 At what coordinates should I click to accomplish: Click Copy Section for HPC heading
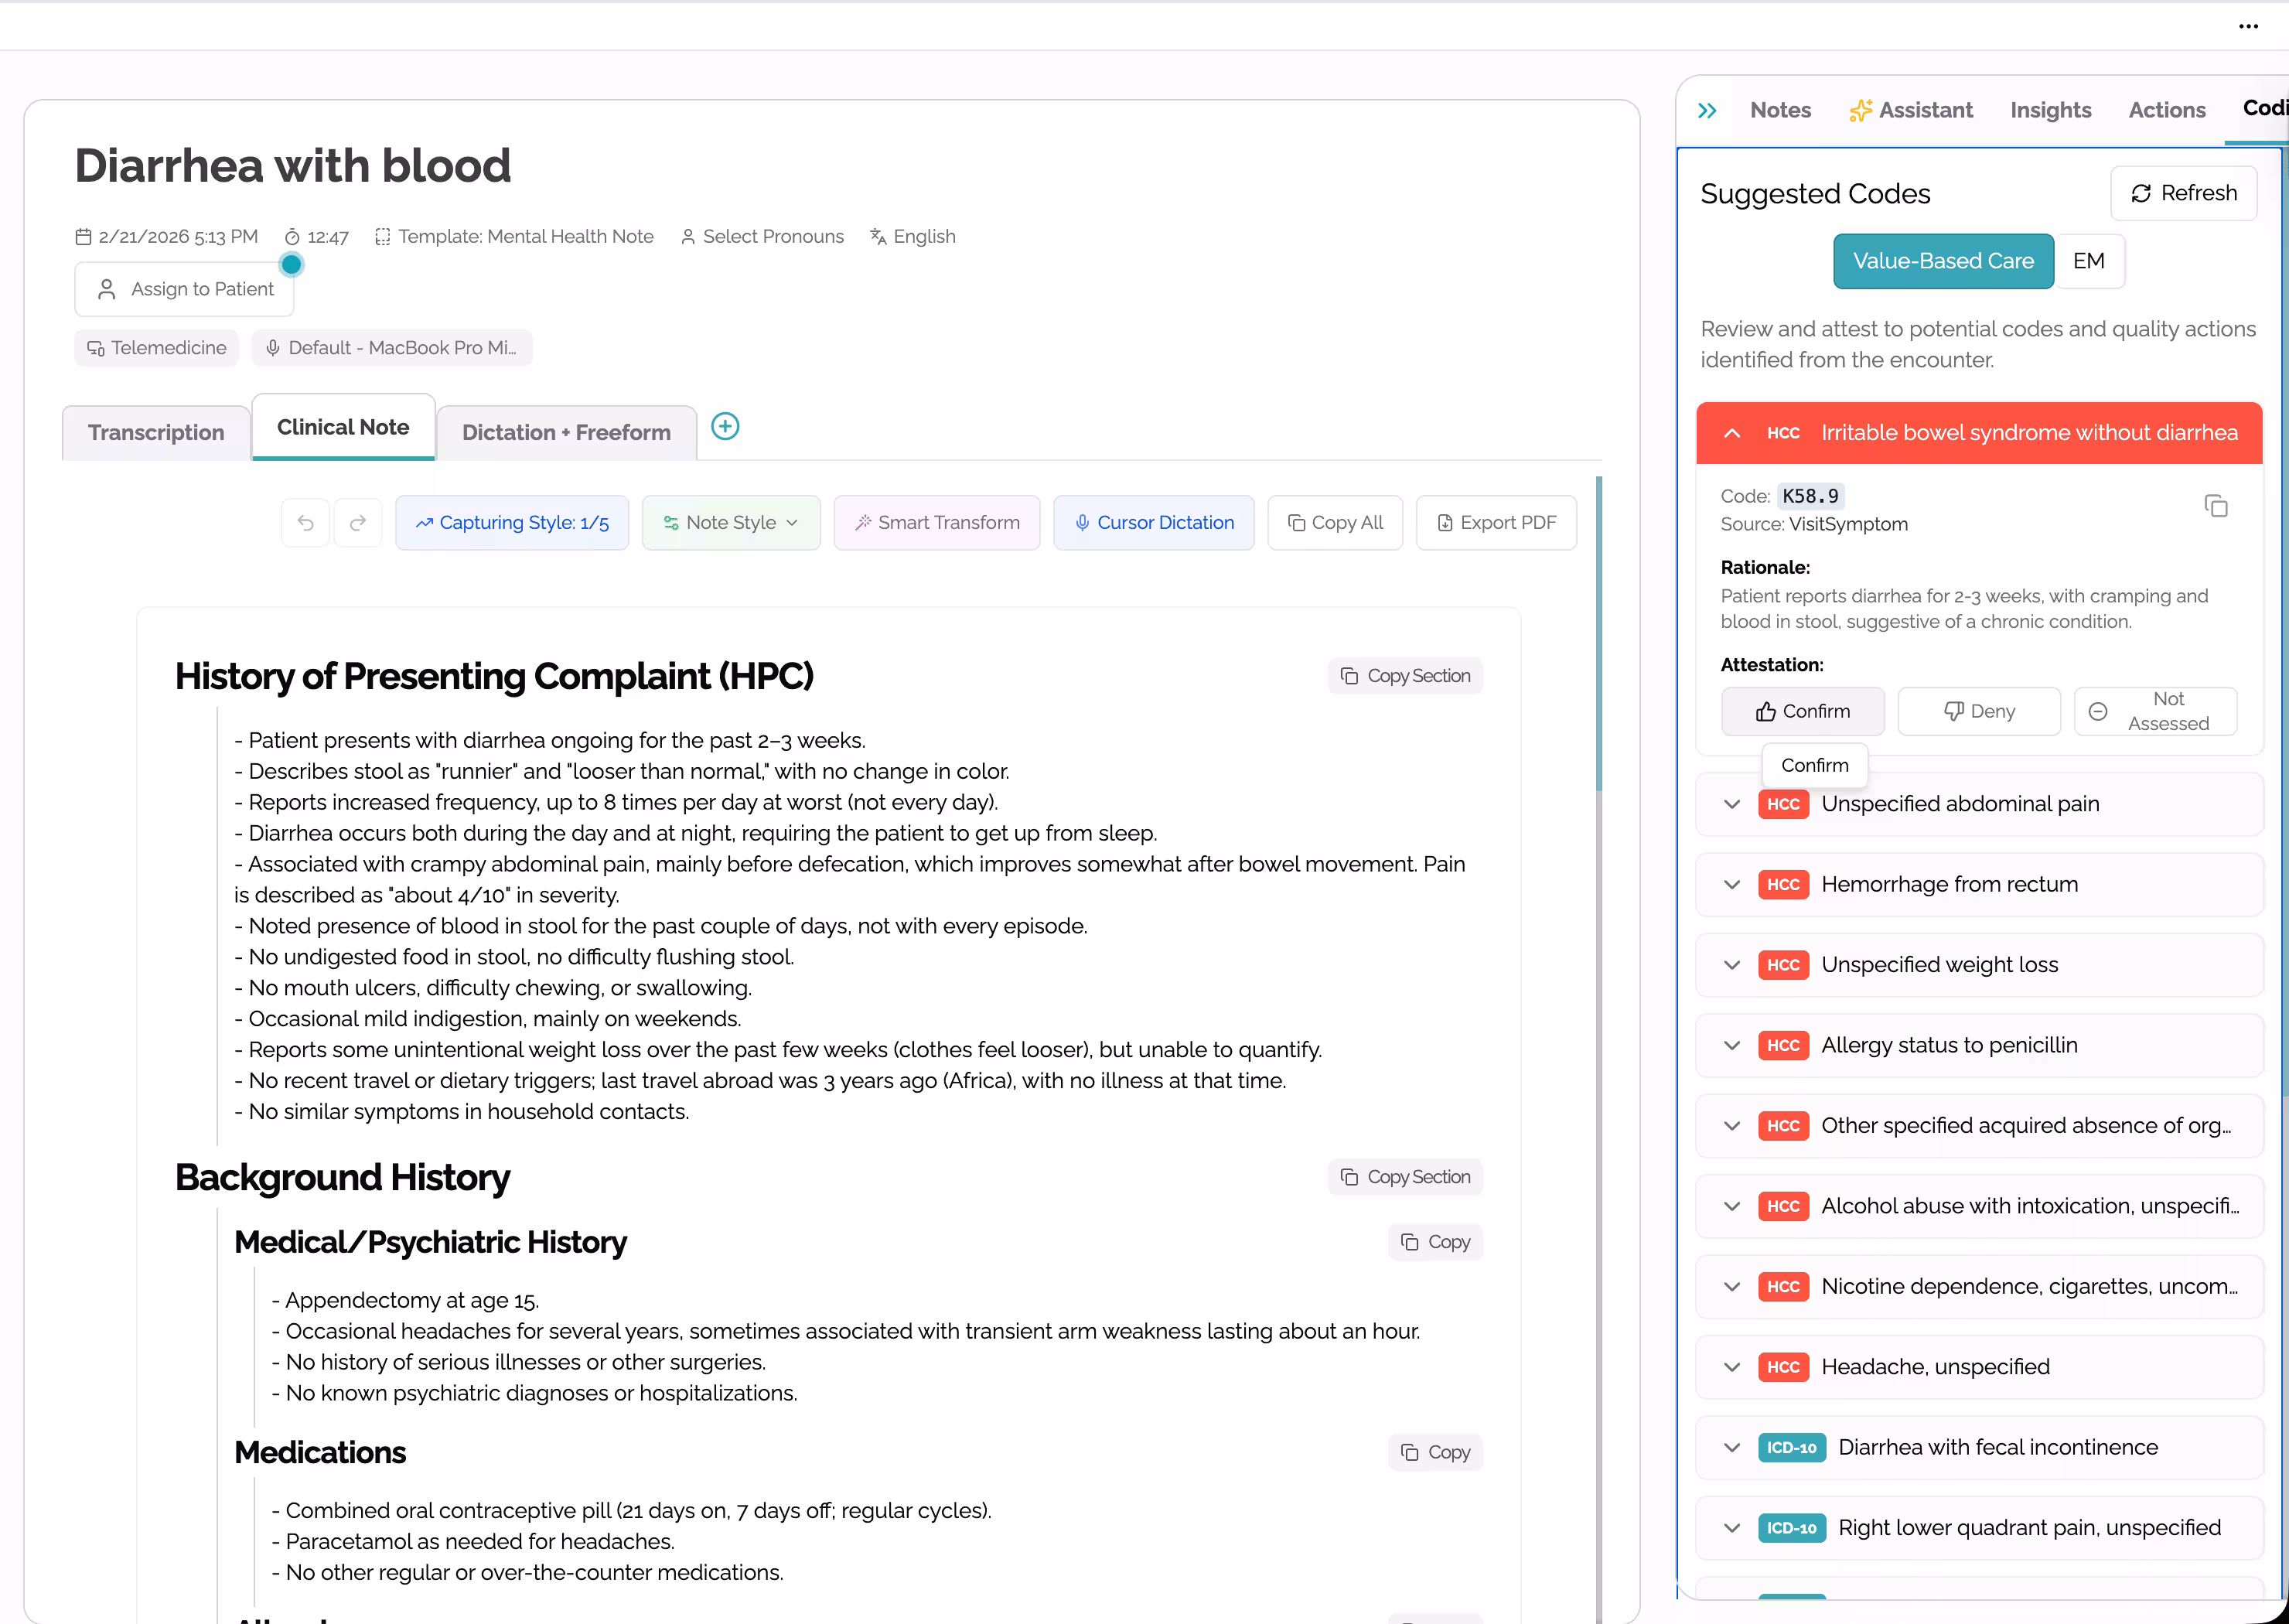[x=1405, y=676]
